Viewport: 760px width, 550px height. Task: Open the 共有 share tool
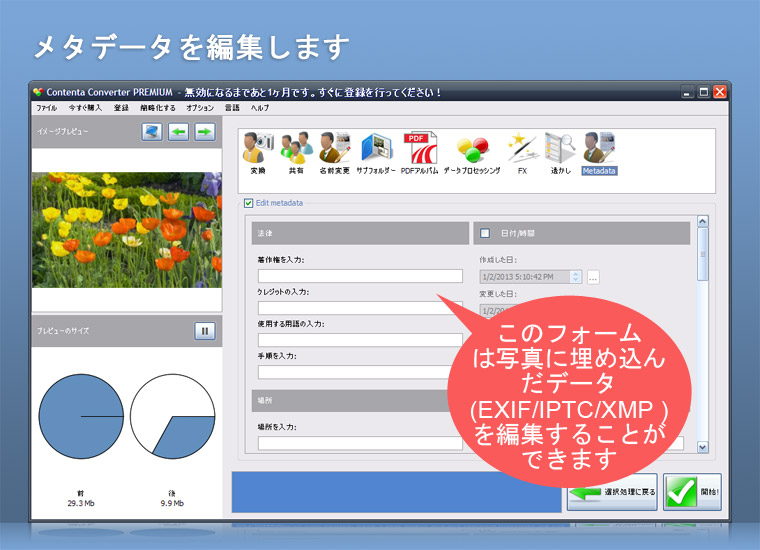point(296,152)
